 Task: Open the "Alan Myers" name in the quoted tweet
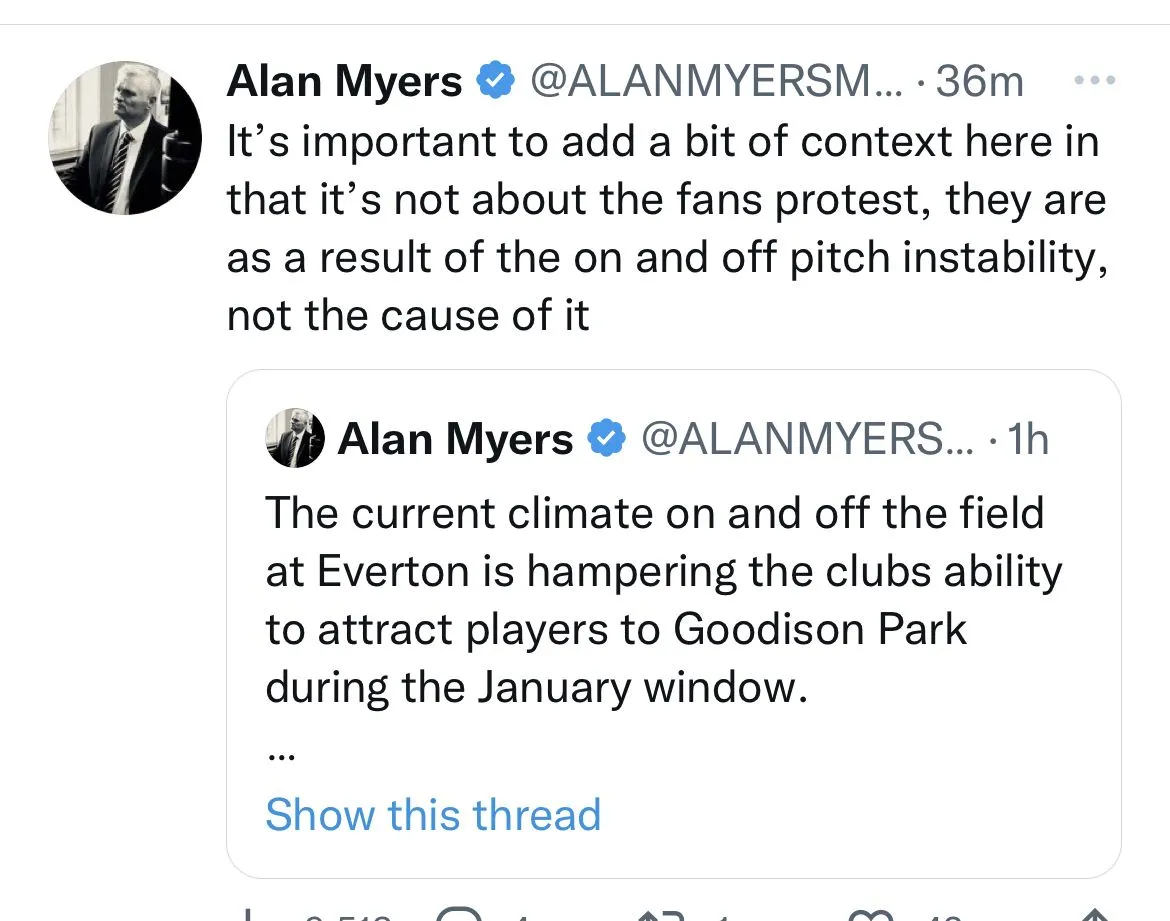455,439
